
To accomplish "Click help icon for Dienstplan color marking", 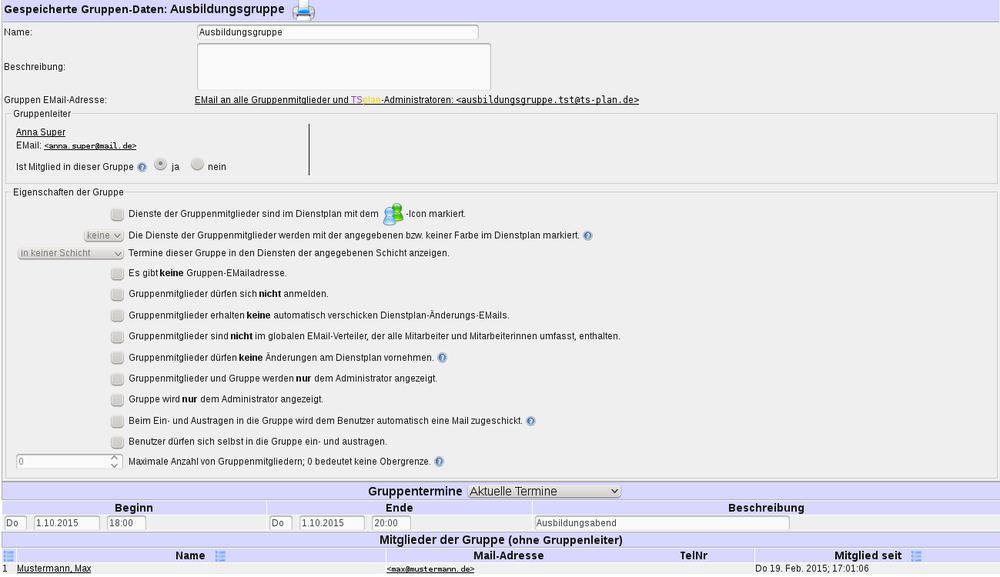I will pyautogui.click(x=588, y=236).
